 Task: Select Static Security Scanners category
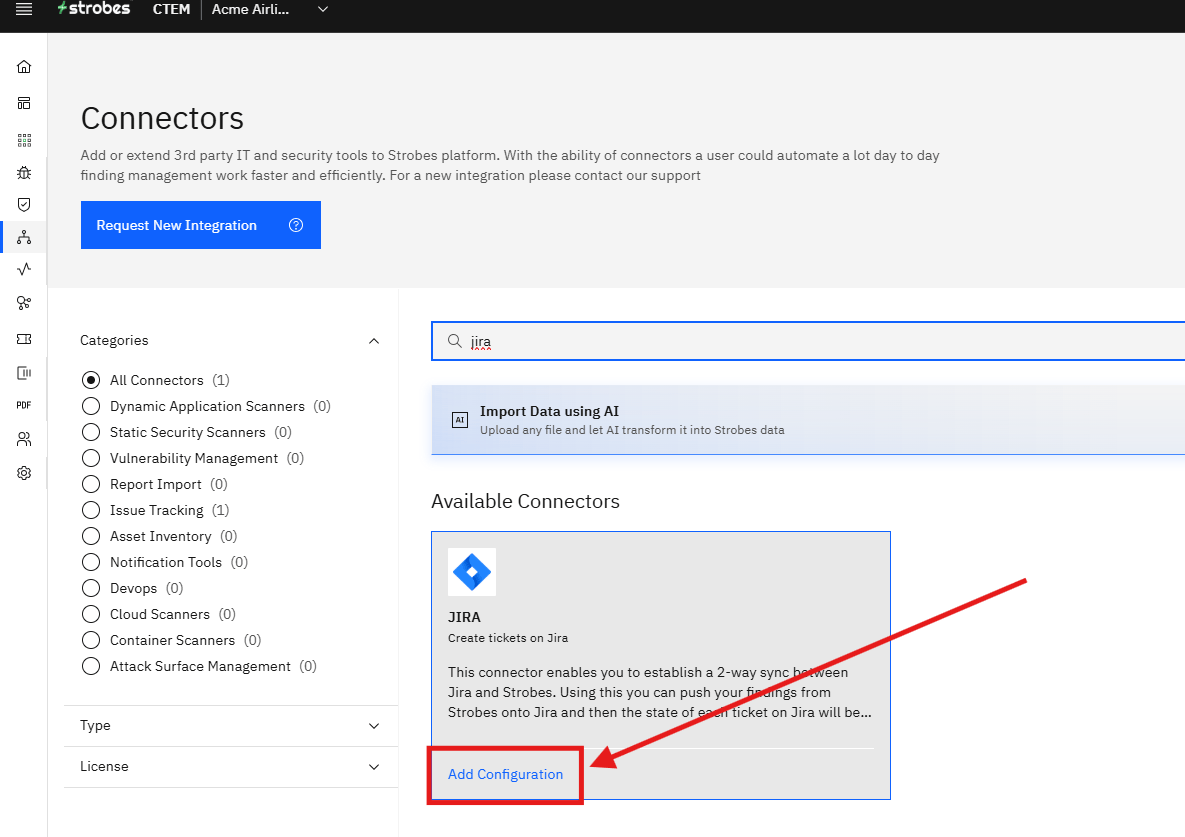(91, 432)
